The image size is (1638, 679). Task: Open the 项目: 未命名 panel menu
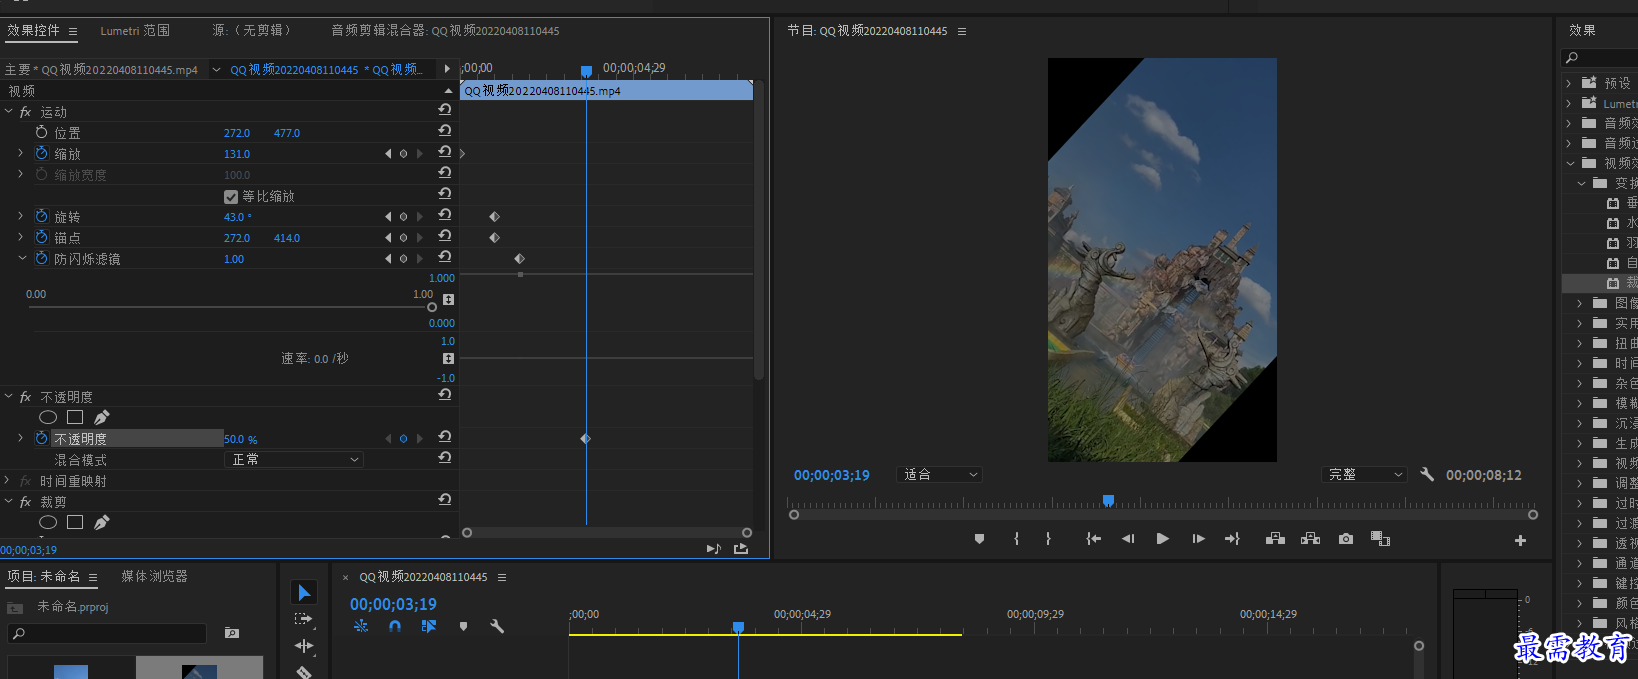93,577
